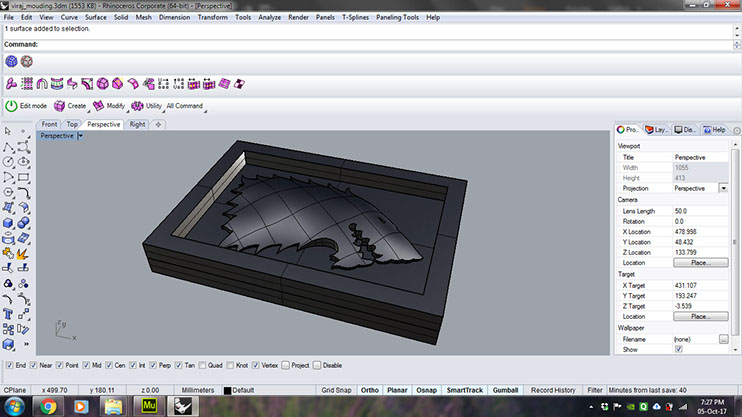Click the Camera Location Place button
742x417 pixels.
click(x=700, y=263)
